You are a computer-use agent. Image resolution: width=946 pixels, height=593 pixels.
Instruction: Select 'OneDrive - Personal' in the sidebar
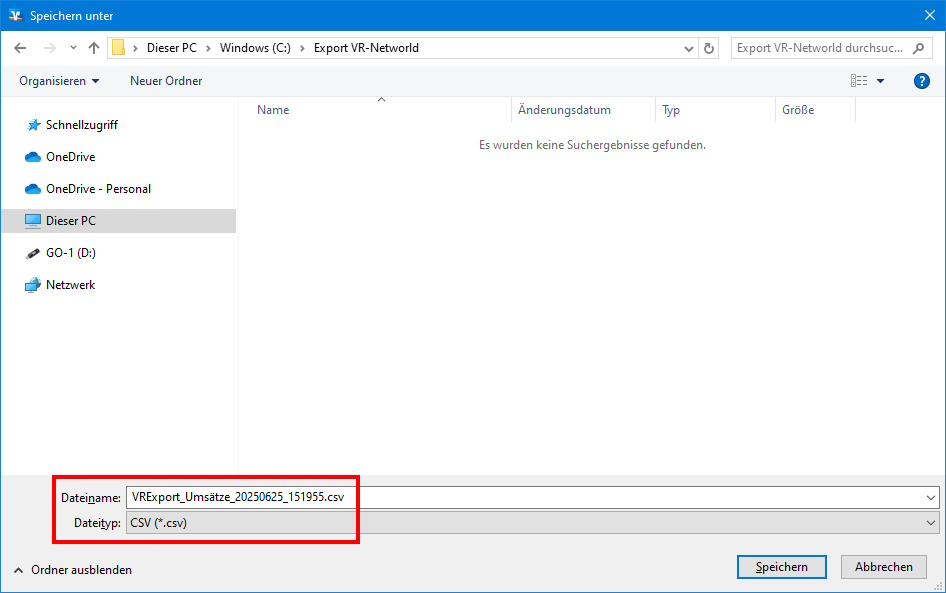coord(98,189)
